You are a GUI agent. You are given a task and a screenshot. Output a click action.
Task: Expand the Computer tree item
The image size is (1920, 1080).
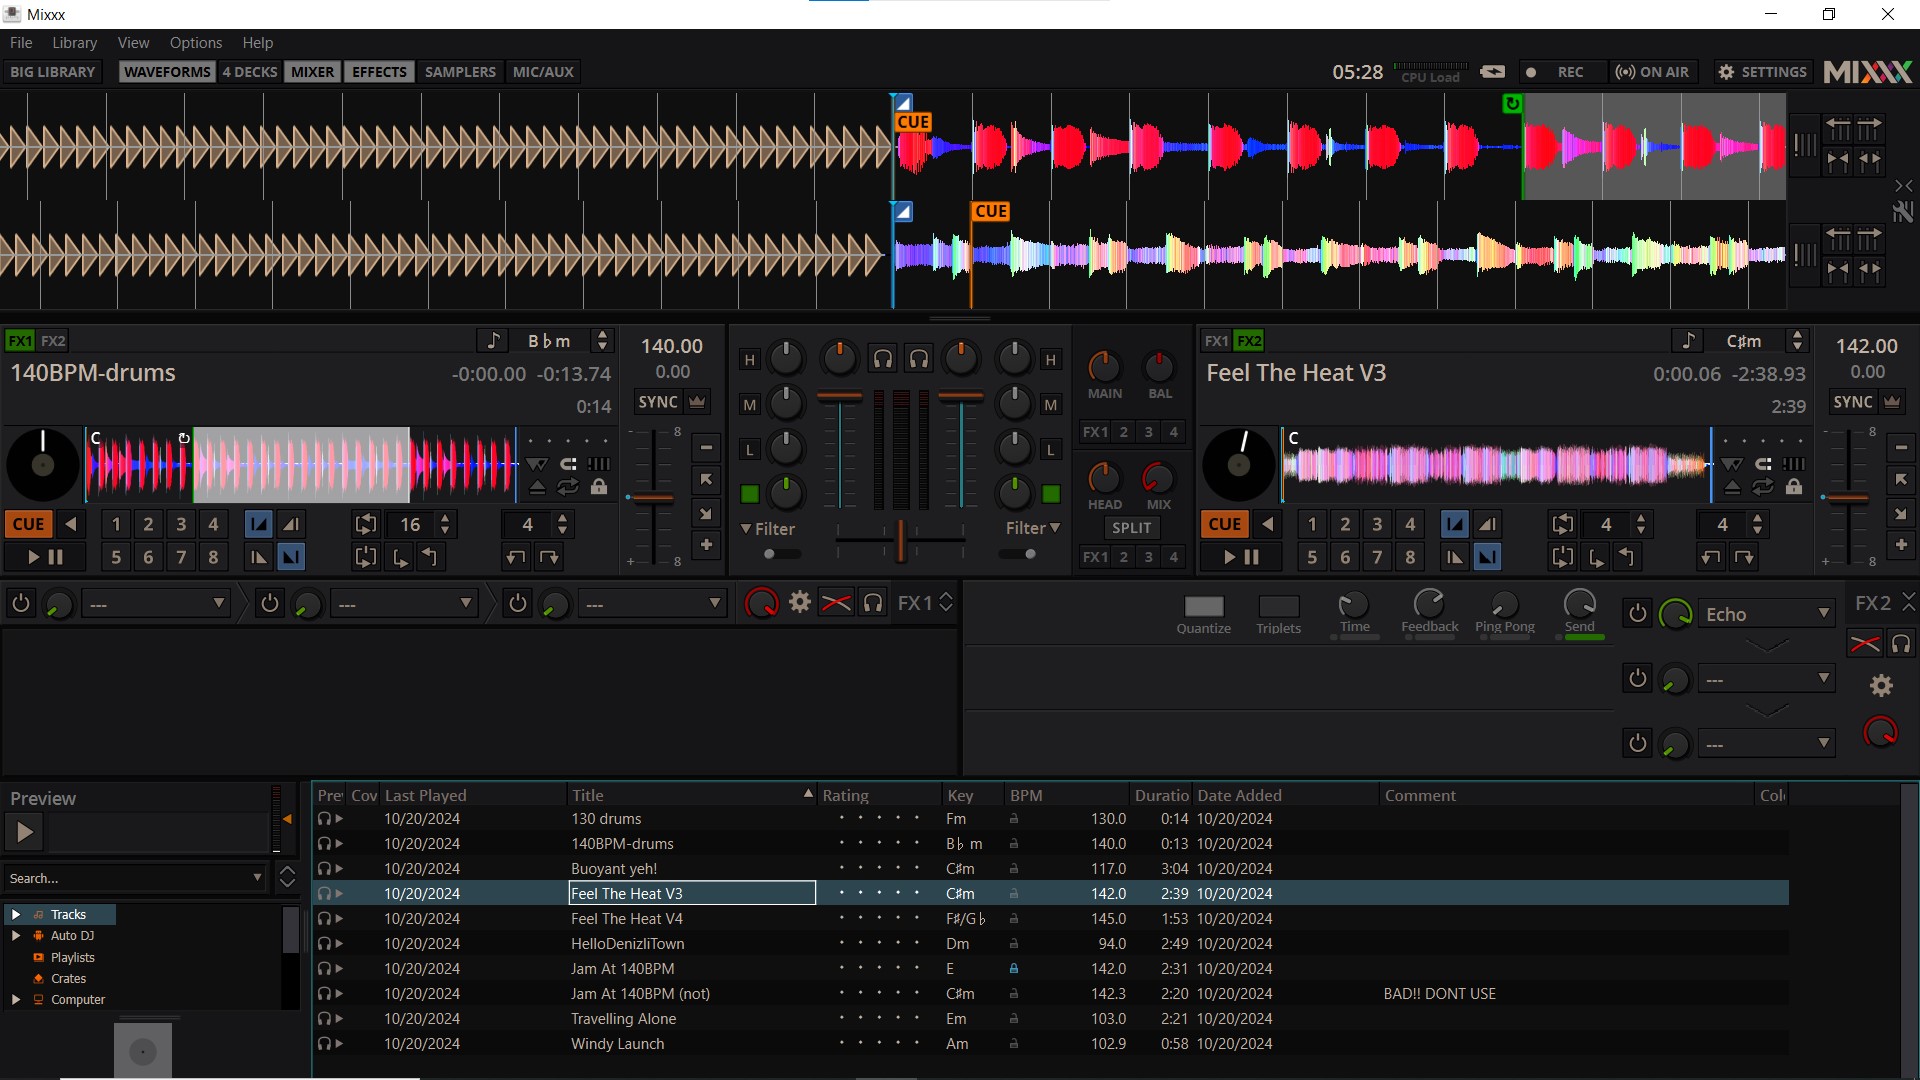[15, 1000]
